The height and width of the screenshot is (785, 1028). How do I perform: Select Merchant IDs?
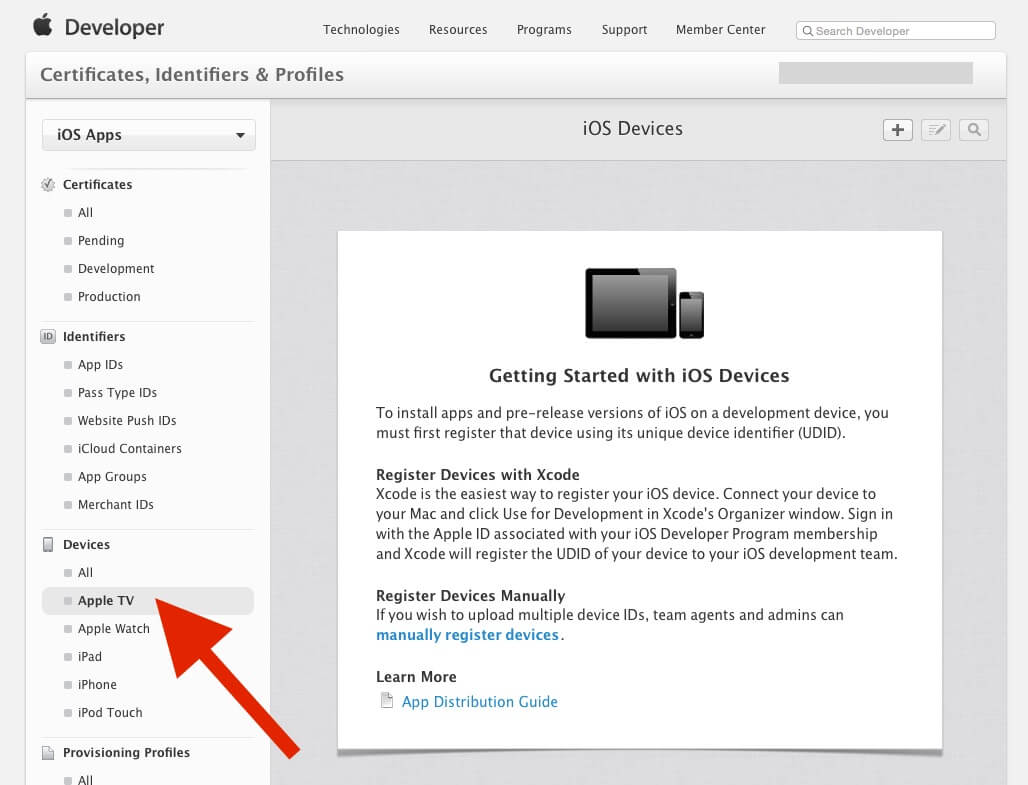coord(115,505)
